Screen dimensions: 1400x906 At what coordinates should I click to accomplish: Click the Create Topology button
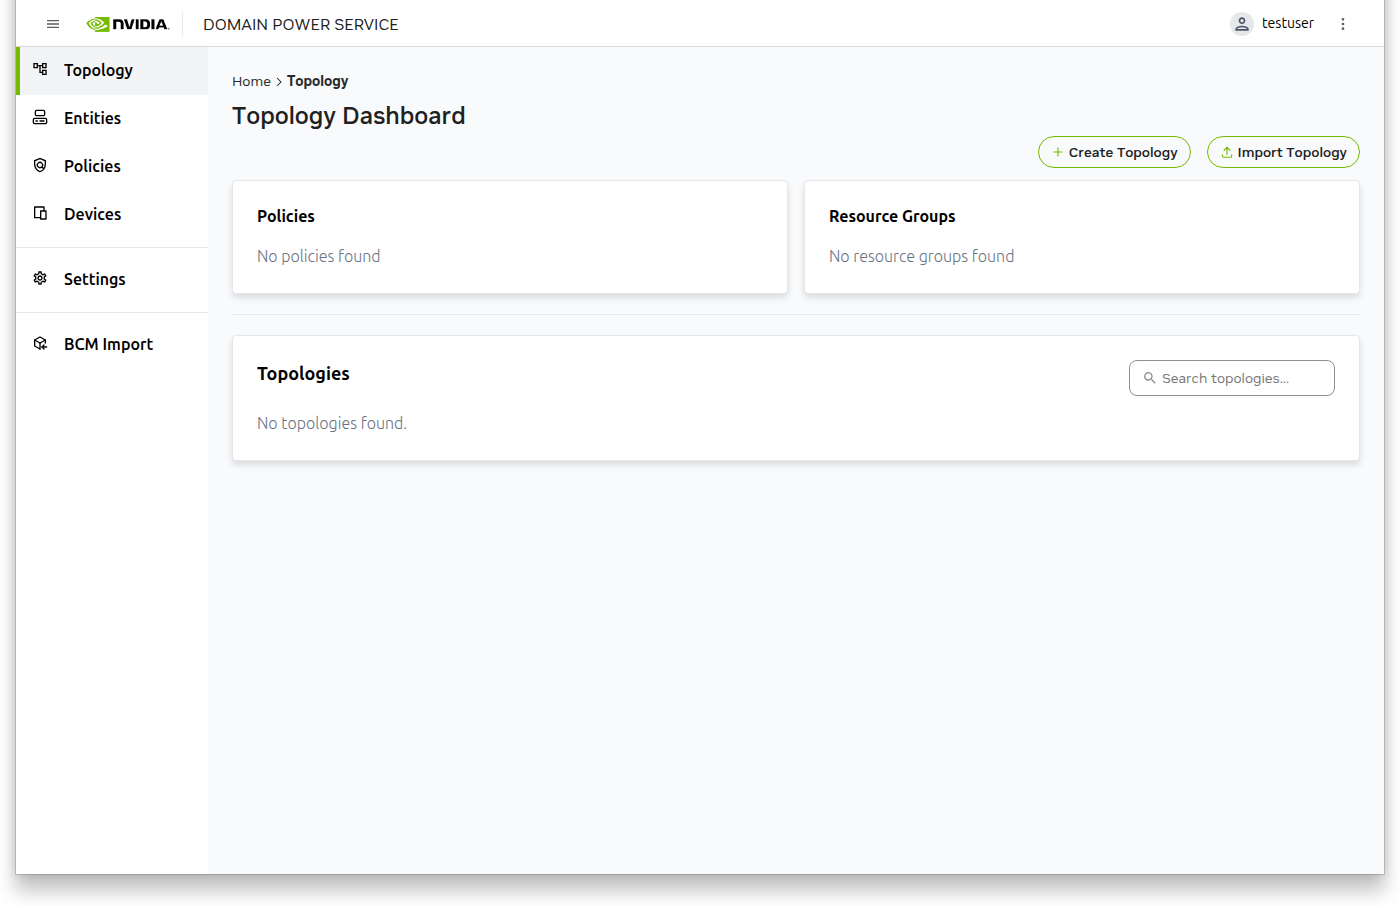[1114, 152]
